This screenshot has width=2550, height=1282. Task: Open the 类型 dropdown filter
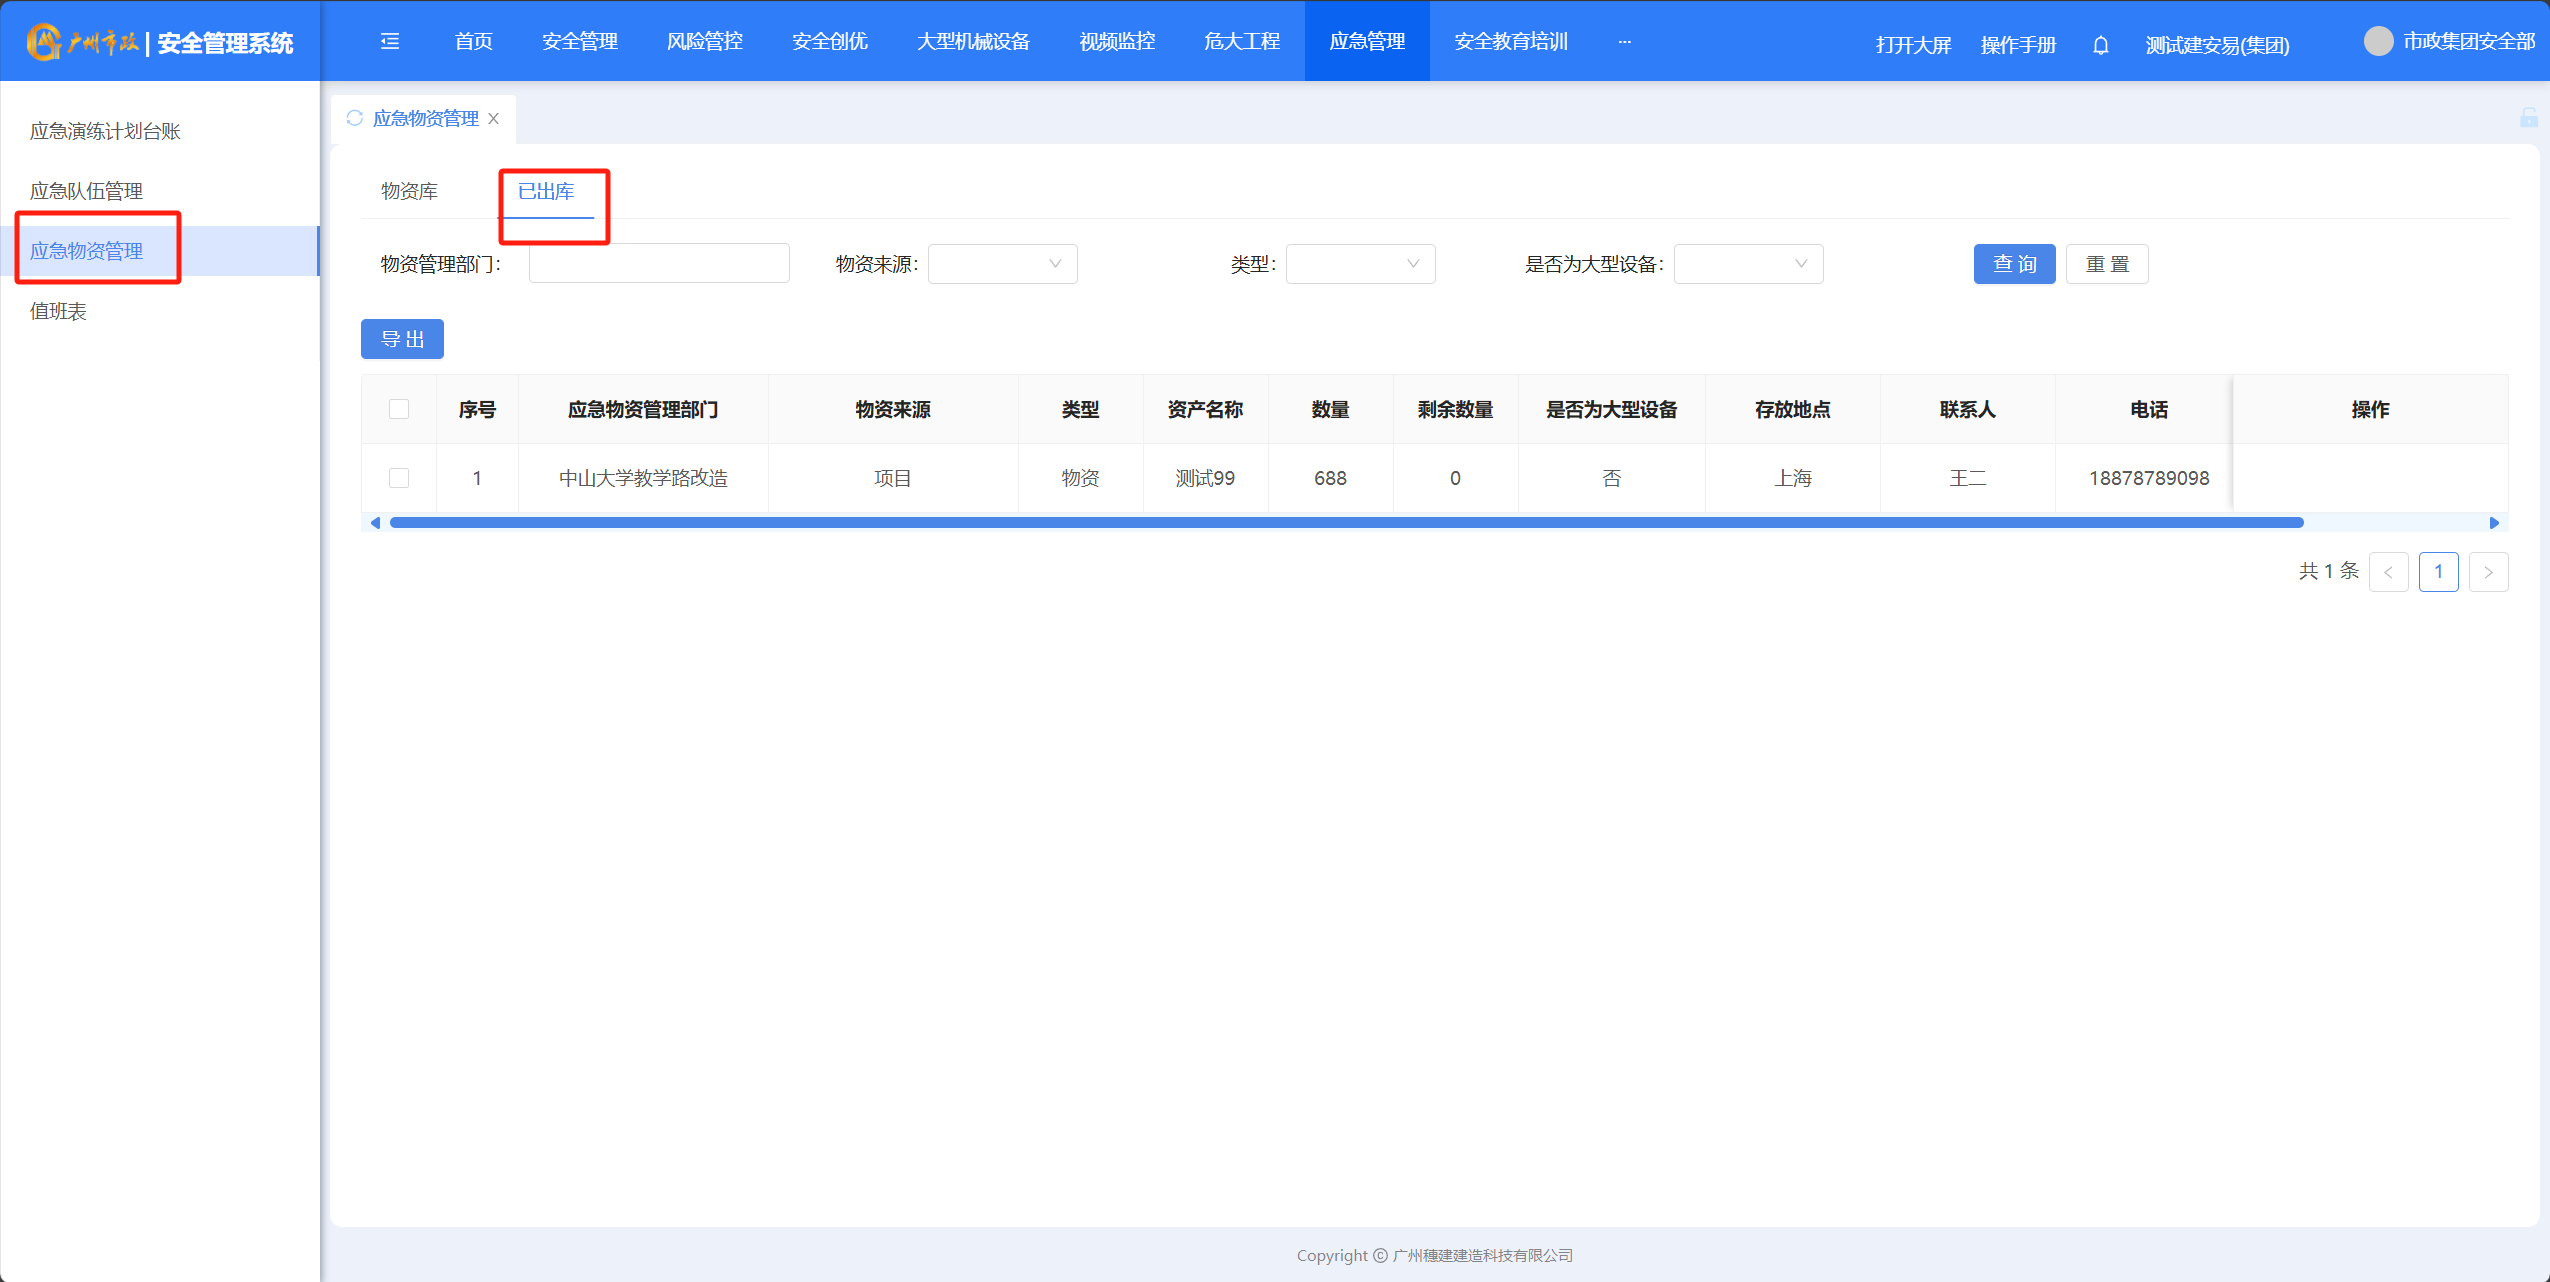(x=1360, y=264)
